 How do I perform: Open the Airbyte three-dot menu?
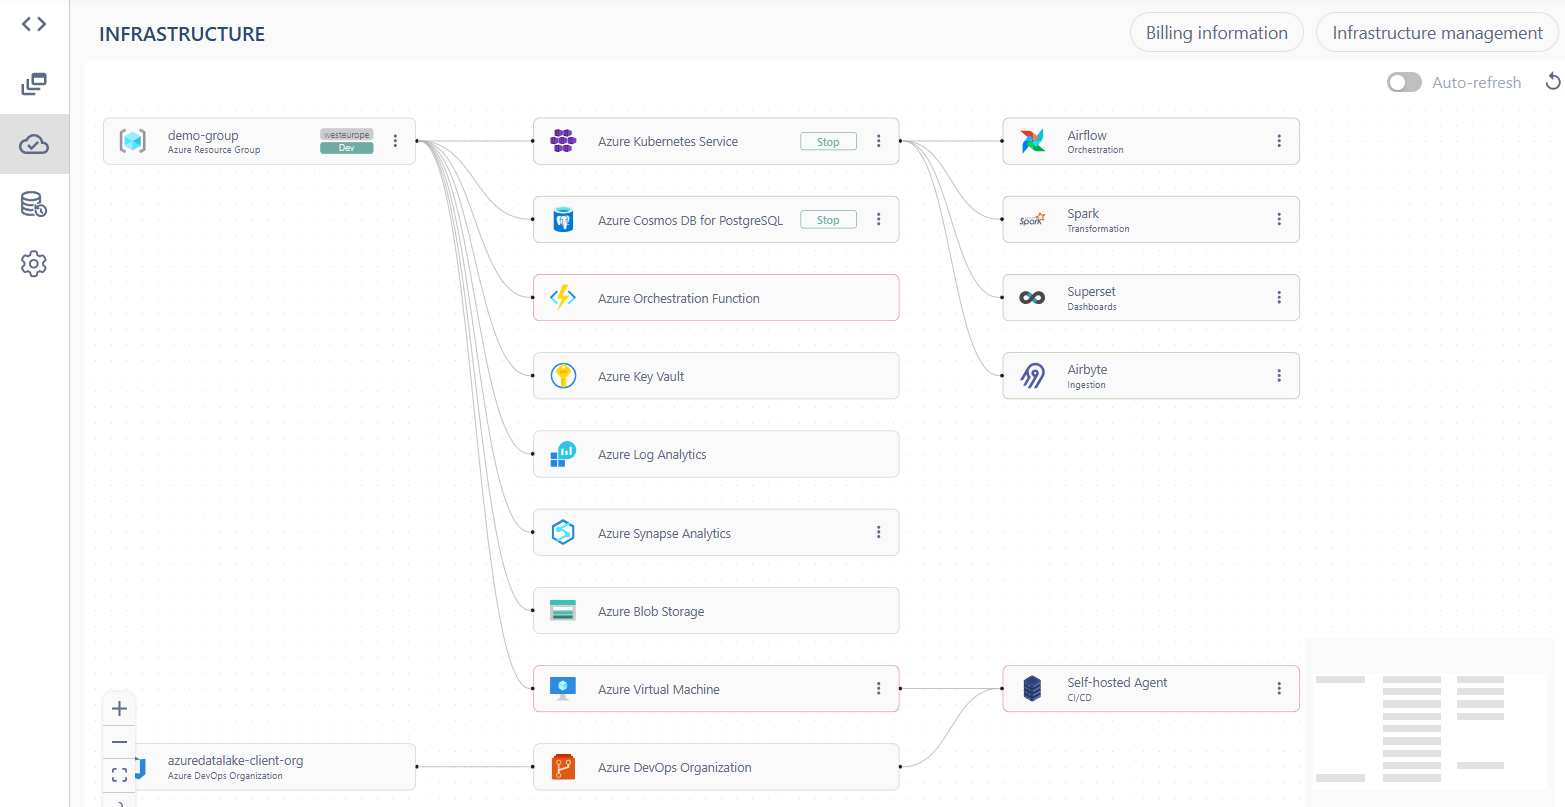(1279, 376)
